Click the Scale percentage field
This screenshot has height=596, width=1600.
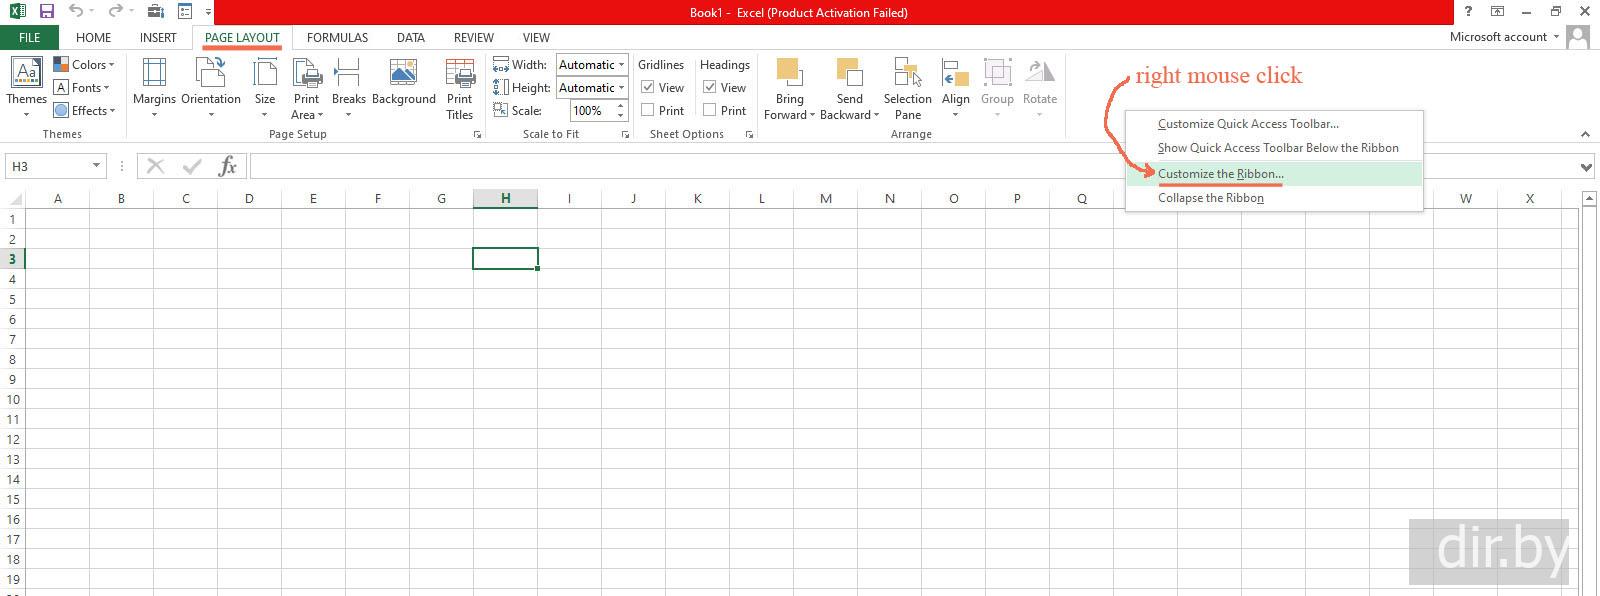(588, 111)
